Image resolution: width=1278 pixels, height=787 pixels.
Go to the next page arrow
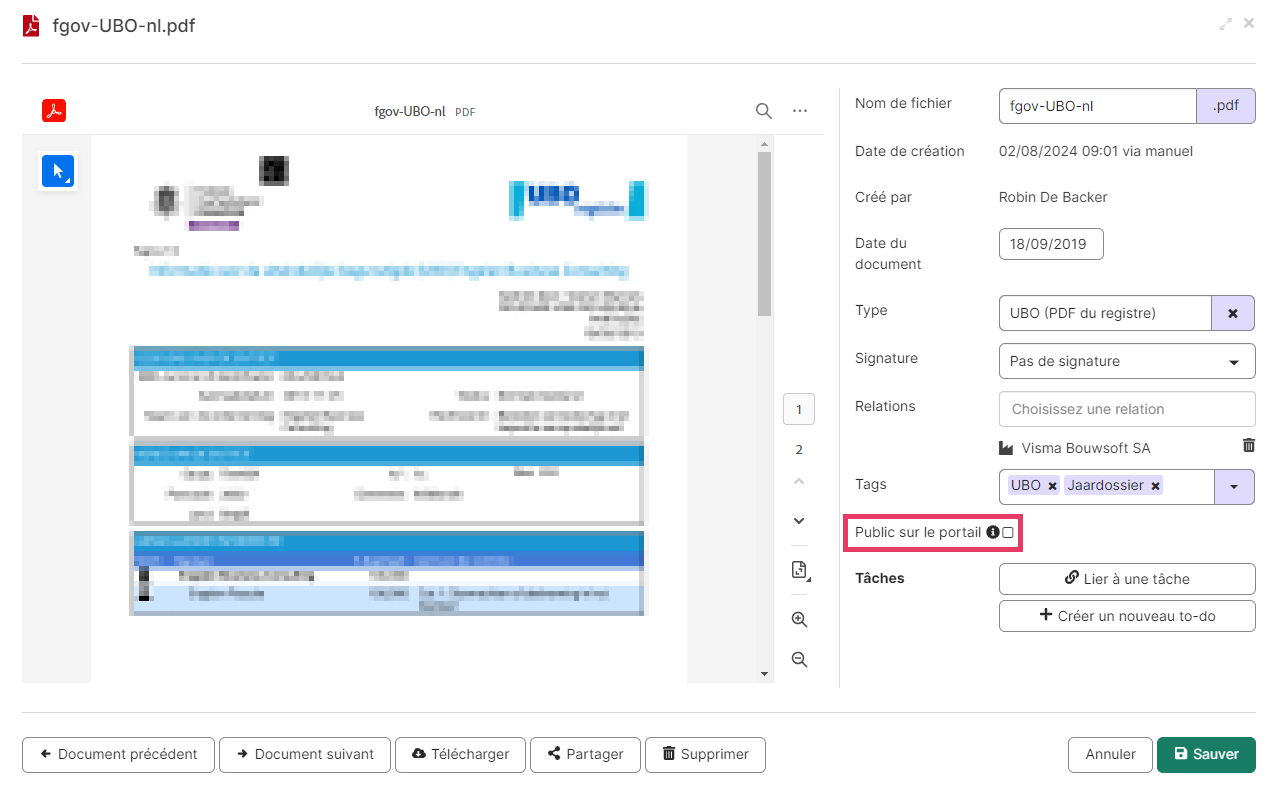(x=799, y=521)
